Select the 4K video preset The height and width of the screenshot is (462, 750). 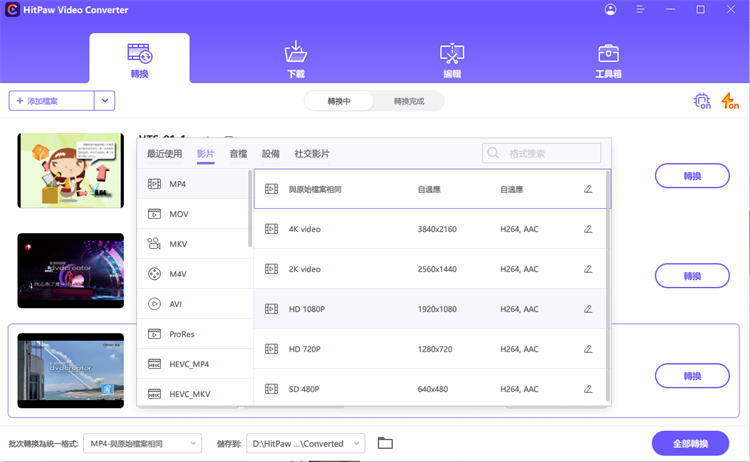430,229
